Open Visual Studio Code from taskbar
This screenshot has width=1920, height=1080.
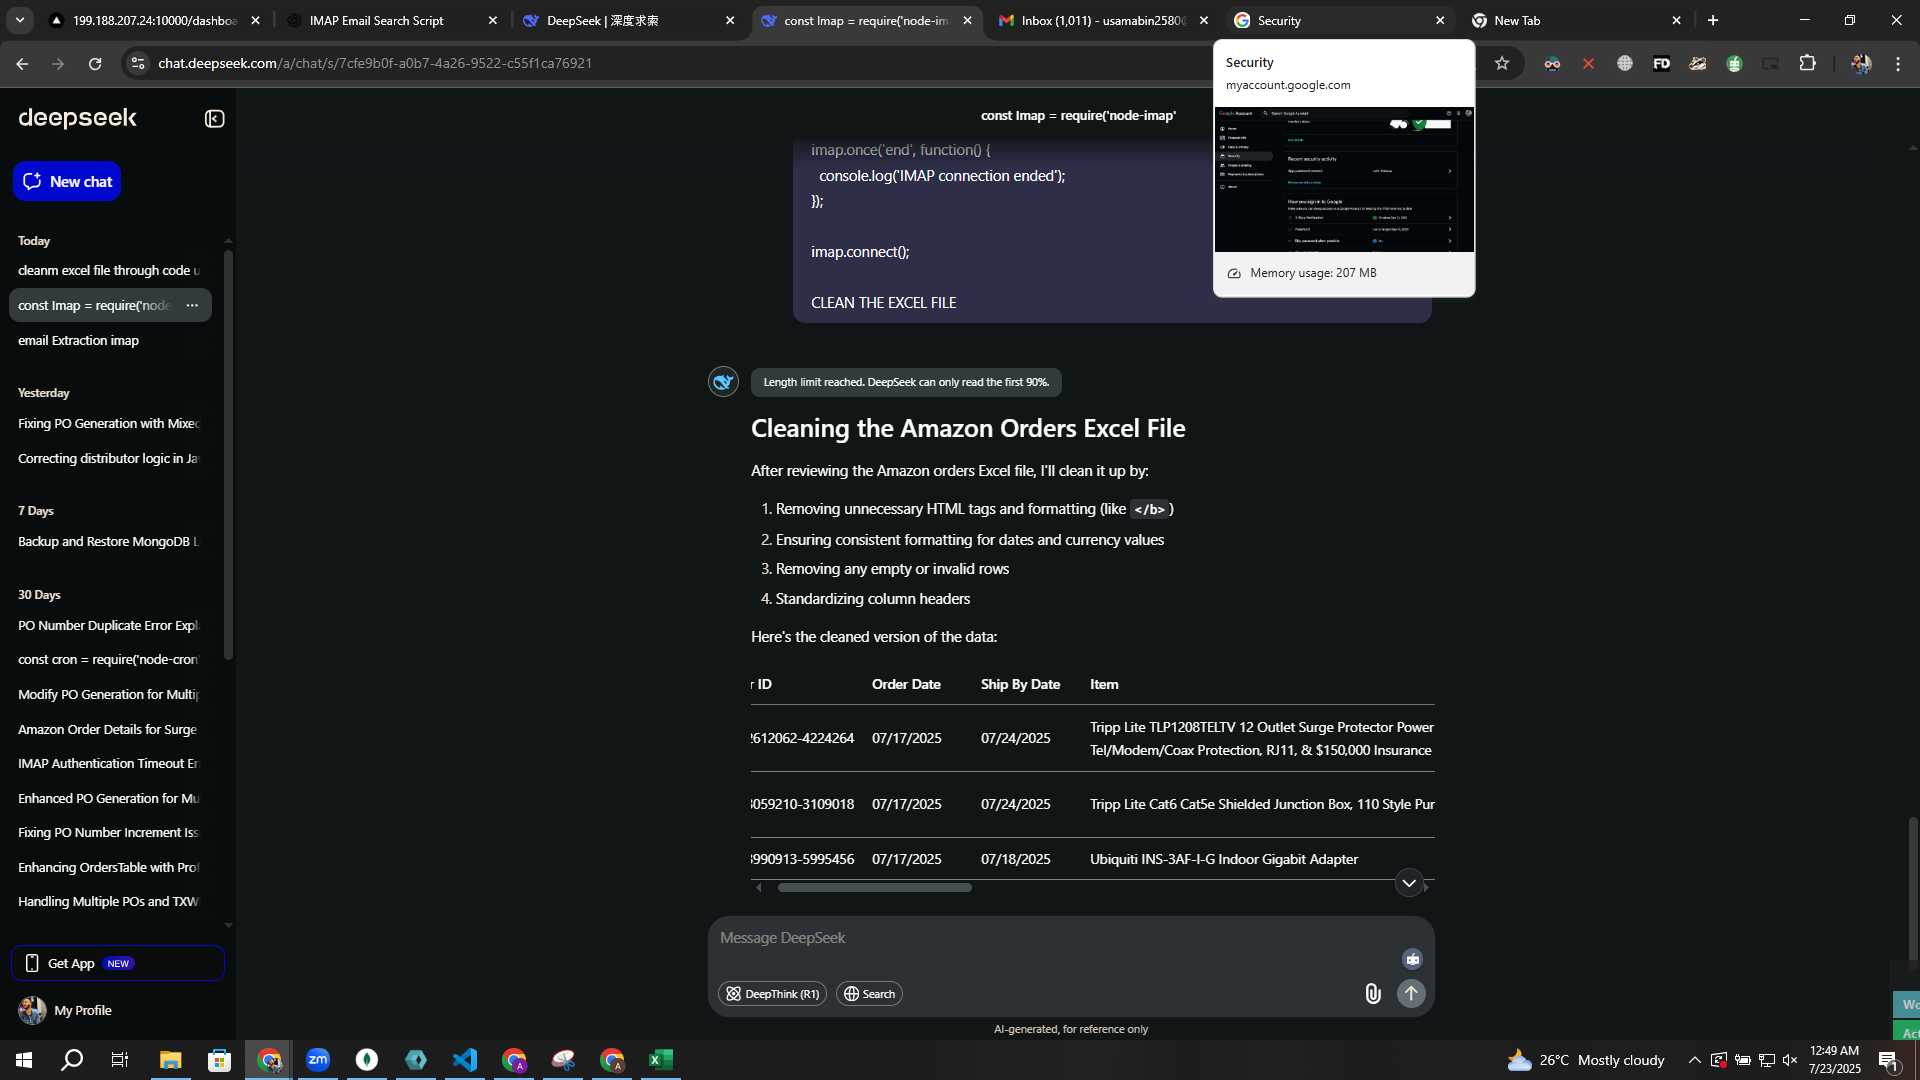tap(465, 1060)
